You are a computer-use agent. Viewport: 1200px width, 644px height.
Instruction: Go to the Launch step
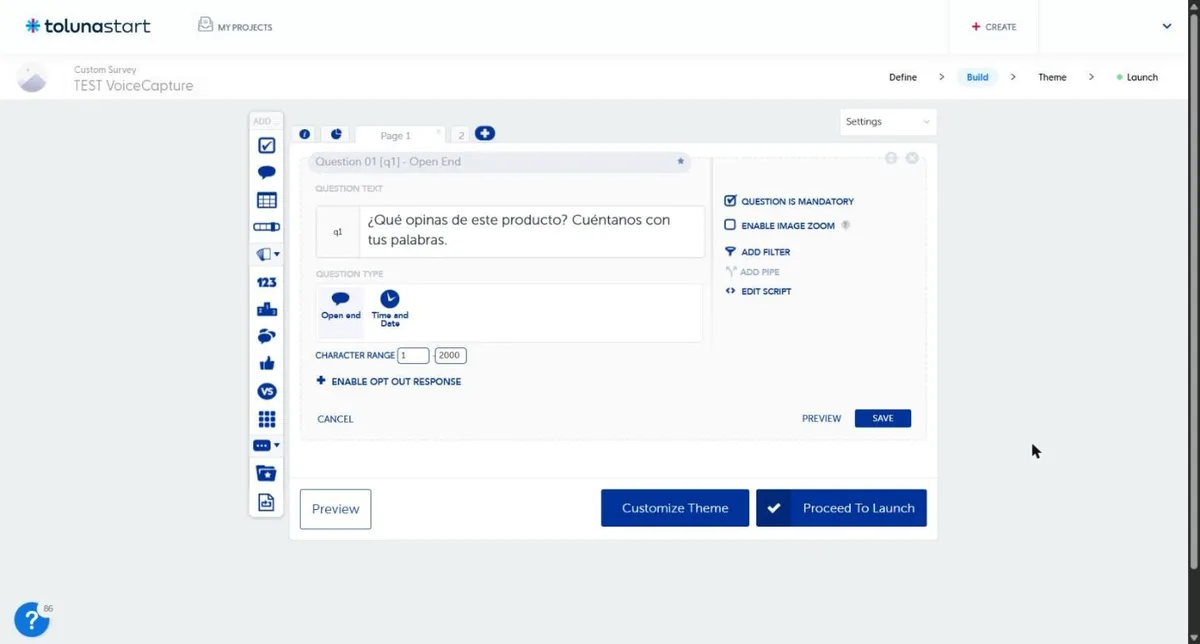[1137, 77]
